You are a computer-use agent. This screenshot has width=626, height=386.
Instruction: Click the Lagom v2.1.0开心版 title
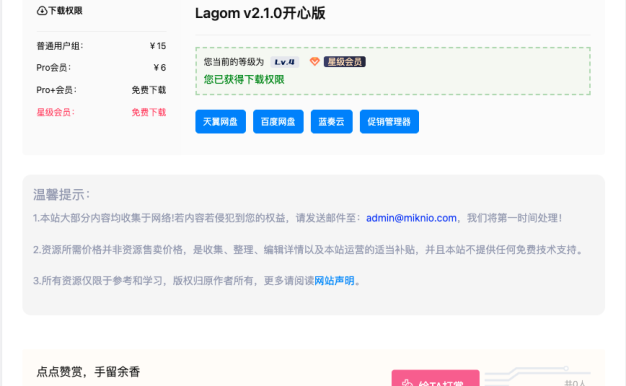(260, 13)
